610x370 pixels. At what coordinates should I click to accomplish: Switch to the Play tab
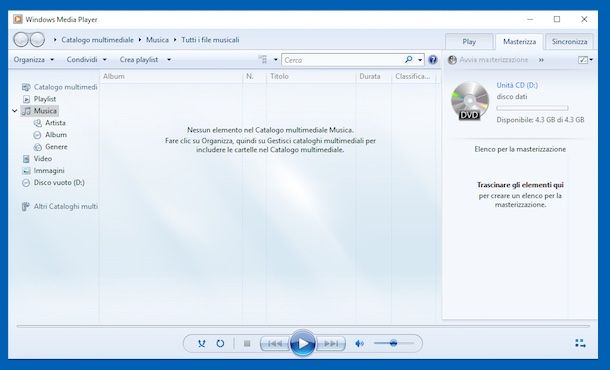[x=469, y=42]
